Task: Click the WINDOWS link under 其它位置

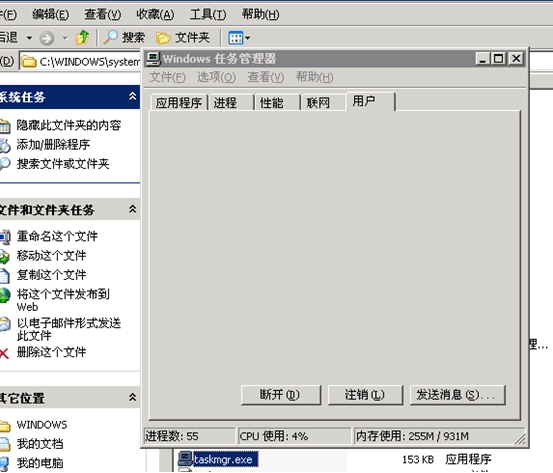Action: [42, 425]
